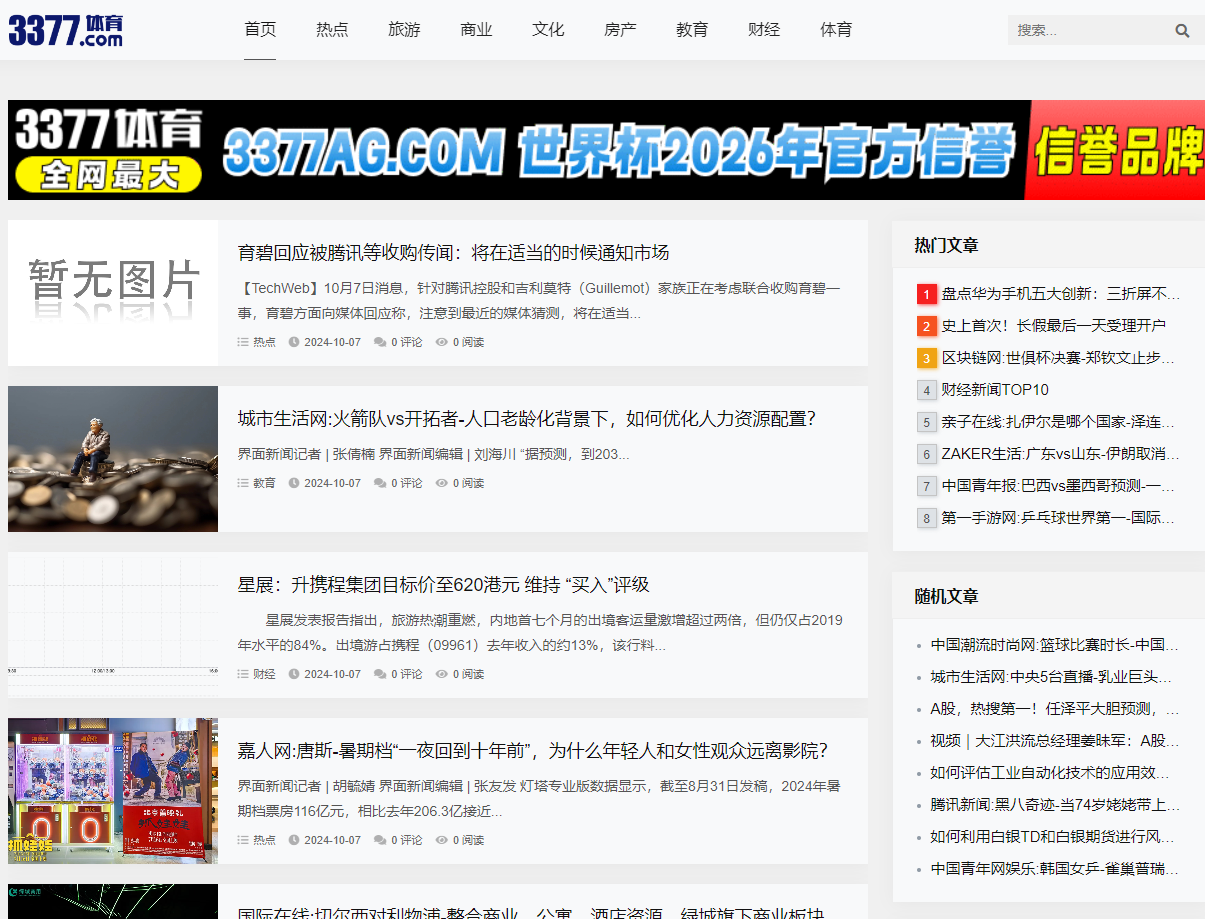Image resolution: width=1205 pixels, height=919 pixels.
Task: Click the 暂无图片 placeholder thumbnail
Action: coord(113,293)
